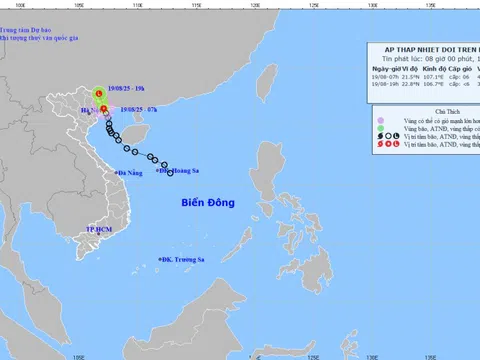Click the '120E' top axis label
The image size is (480, 360).
point(255,5)
